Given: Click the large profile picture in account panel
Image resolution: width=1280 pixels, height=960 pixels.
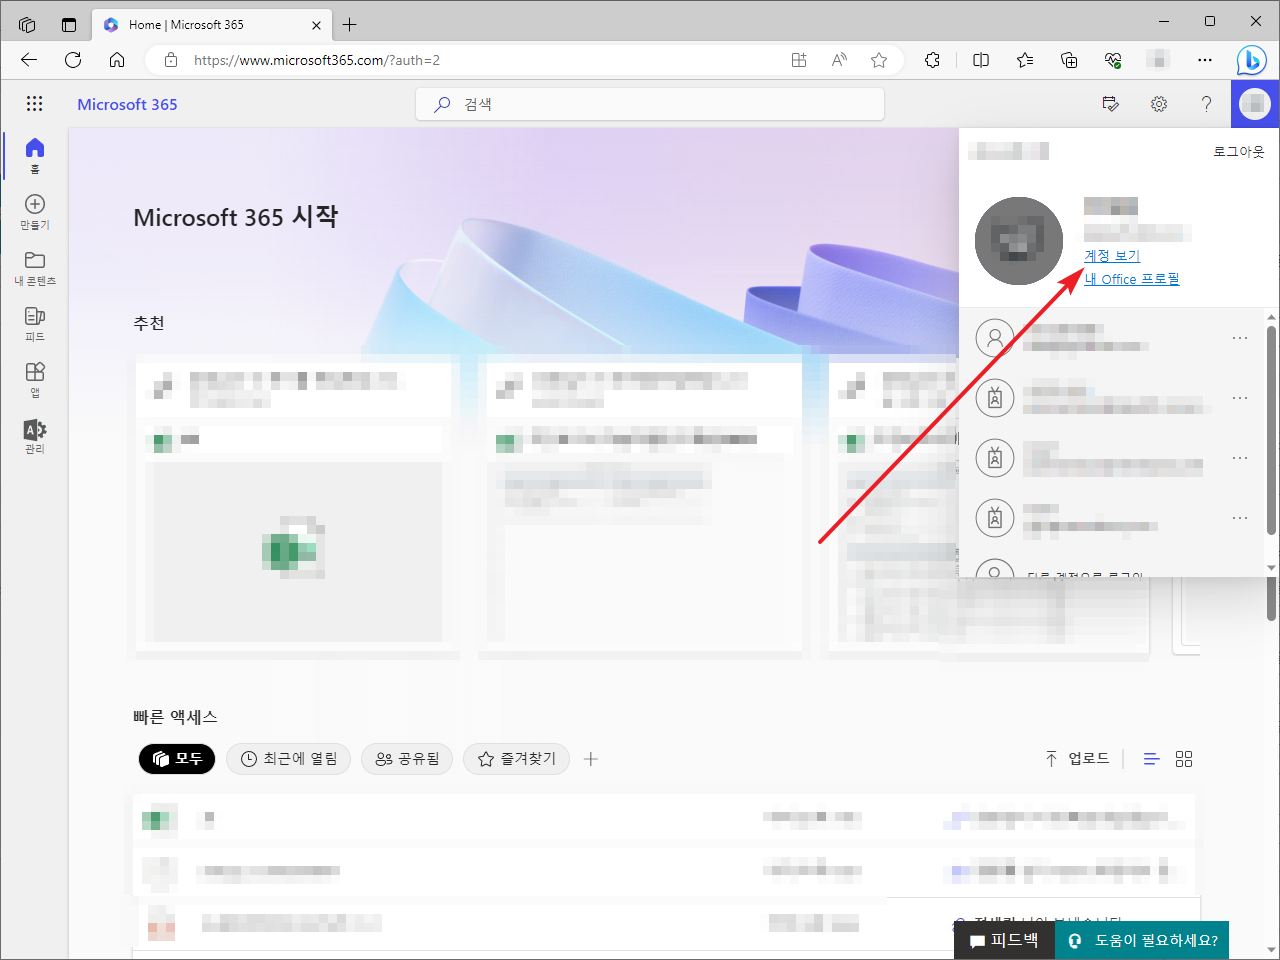Looking at the screenshot, I should [x=1019, y=241].
